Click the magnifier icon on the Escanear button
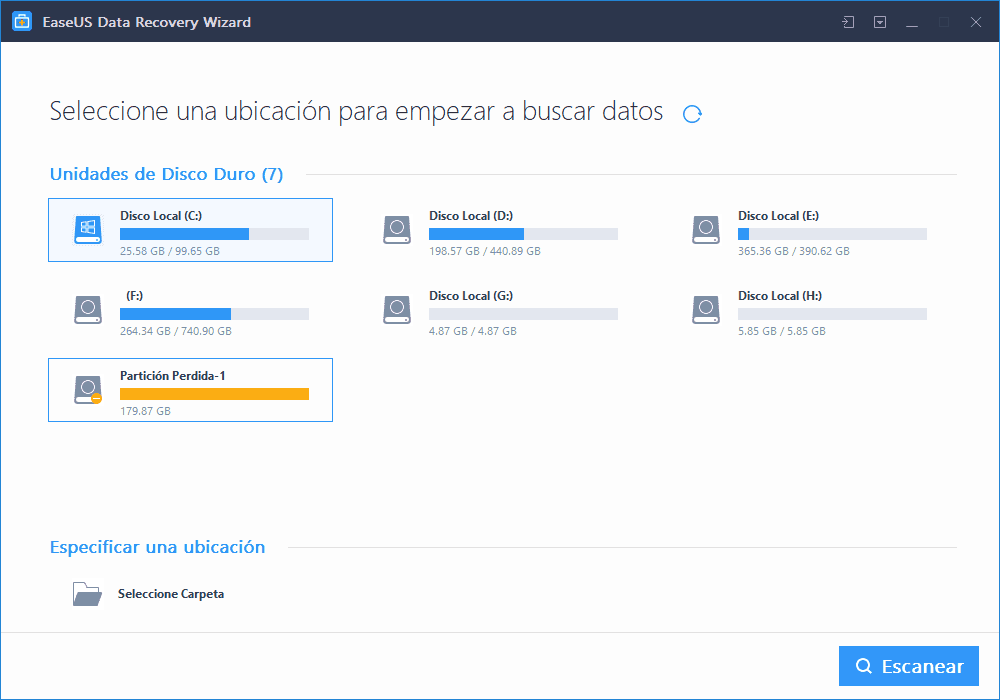 point(864,666)
